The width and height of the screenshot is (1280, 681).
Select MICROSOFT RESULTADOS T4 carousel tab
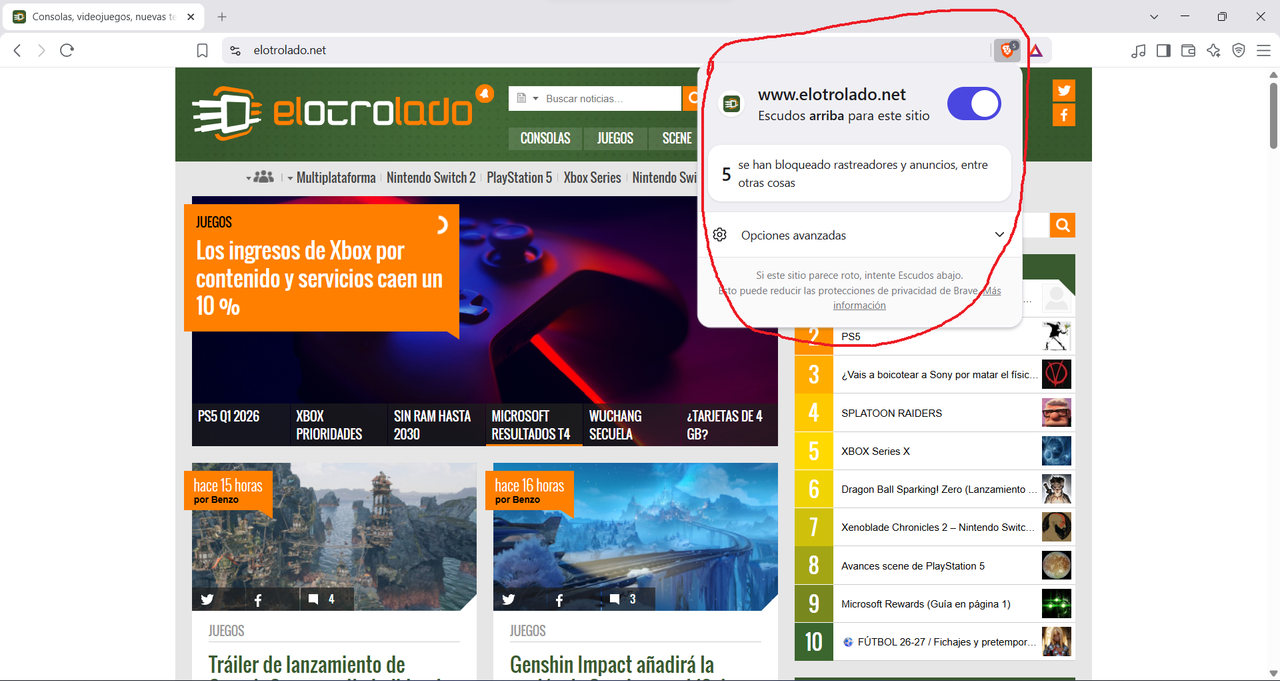pyautogui.click(x=533, y=425)
